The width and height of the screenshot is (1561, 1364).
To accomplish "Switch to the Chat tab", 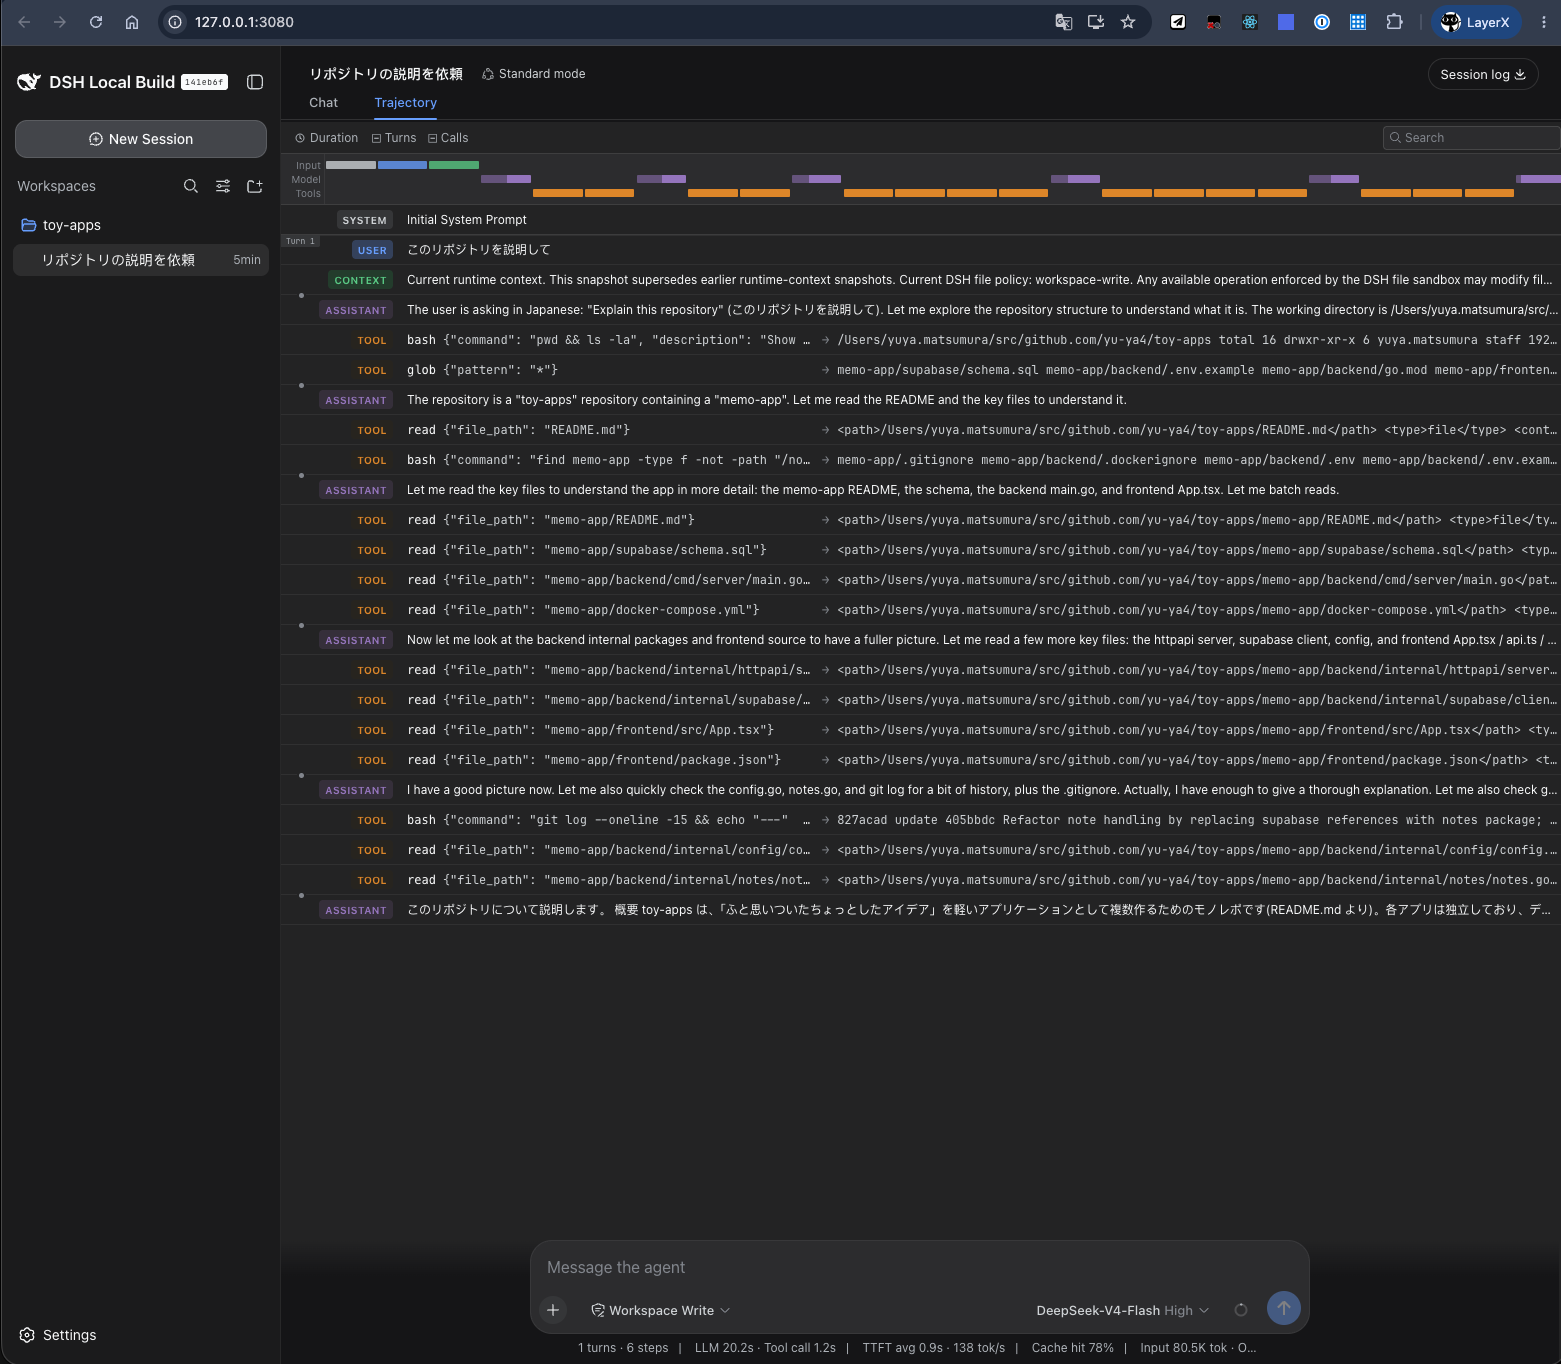I will pyautogui.click(x=323, y=103).
